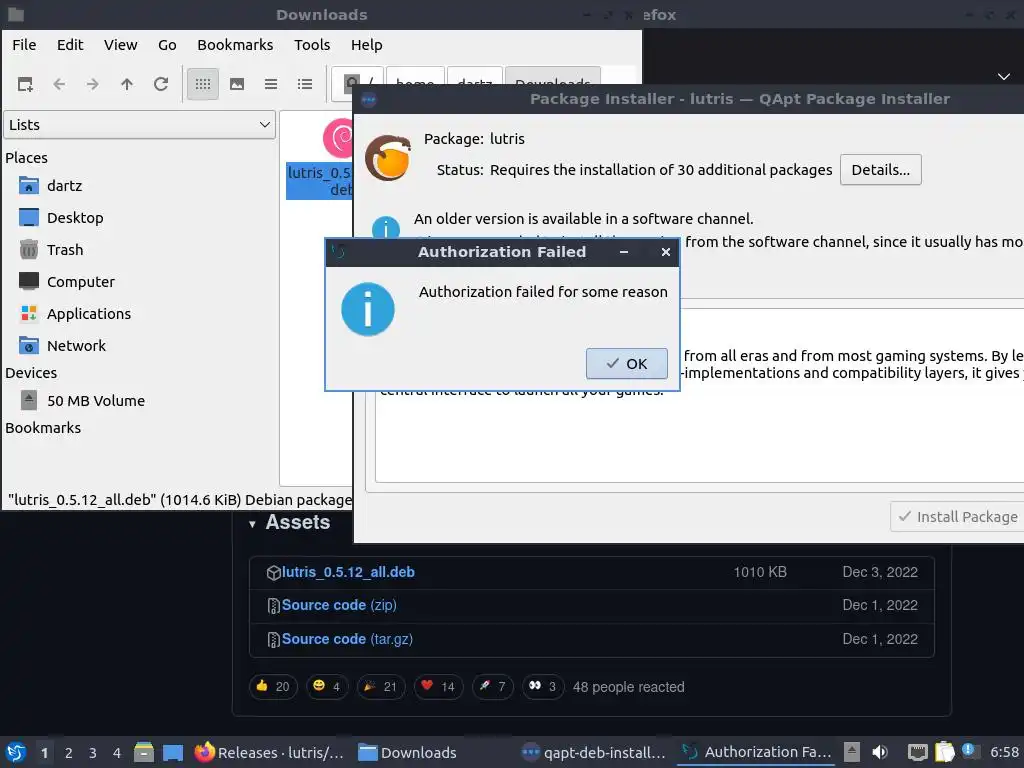Open clipboard manager tray icon
Viewport: 1024px width, 768px height.
pyautogui.click(x=944, y=752)
